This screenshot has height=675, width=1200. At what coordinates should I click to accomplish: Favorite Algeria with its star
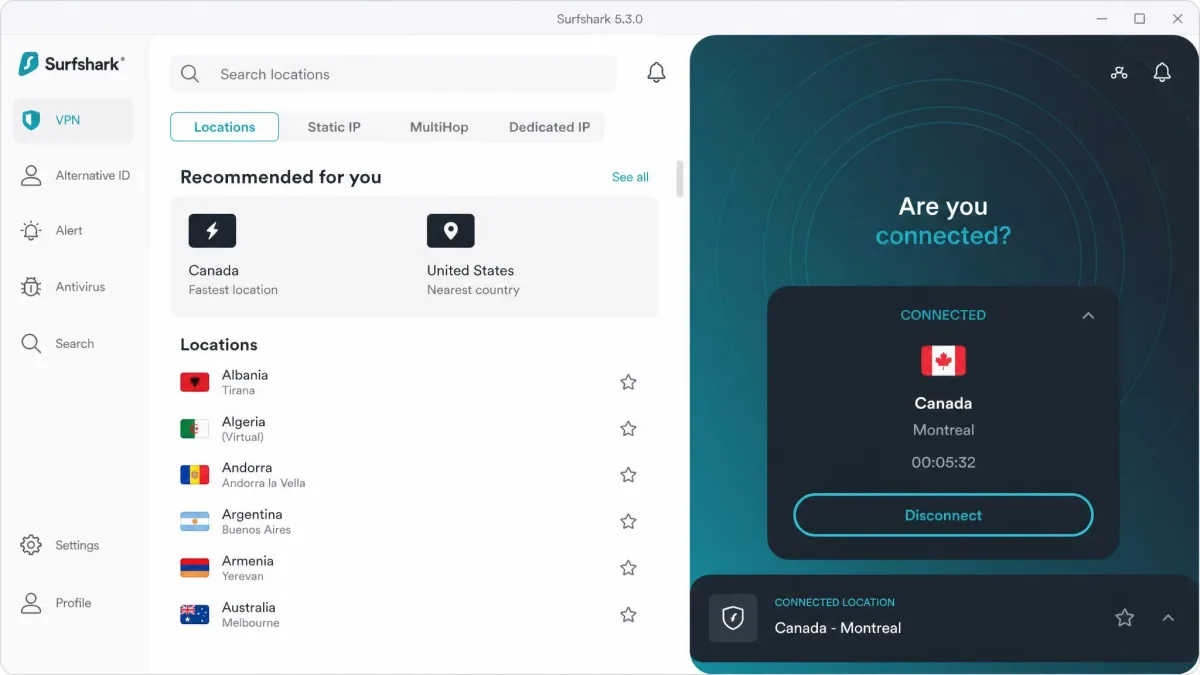(628, 429)
